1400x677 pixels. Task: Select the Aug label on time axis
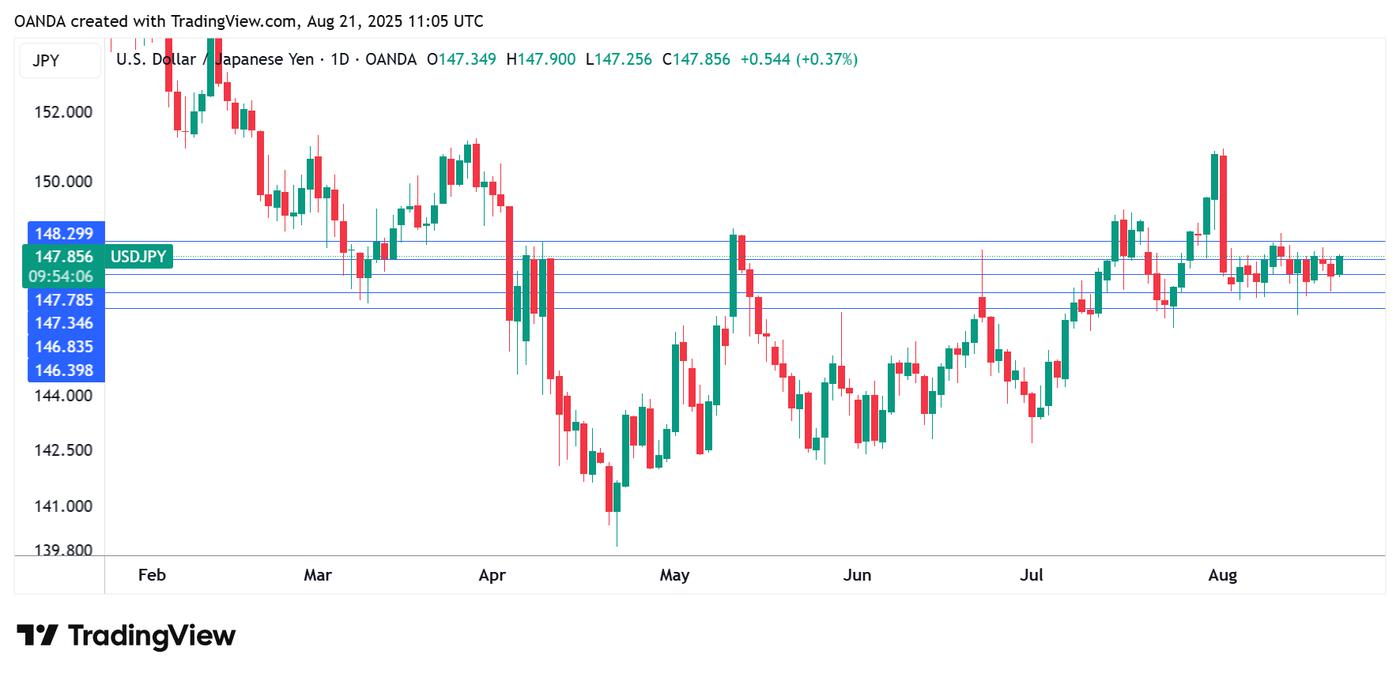tap(1222, 575)
